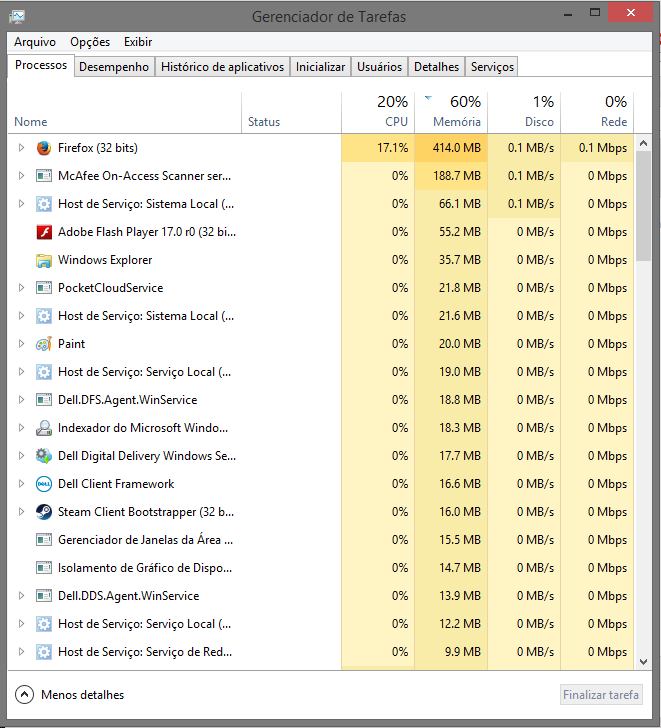The image size is (661, 728).
Task: Sort by the Rede column header
Action: click(x=597, y=111)
